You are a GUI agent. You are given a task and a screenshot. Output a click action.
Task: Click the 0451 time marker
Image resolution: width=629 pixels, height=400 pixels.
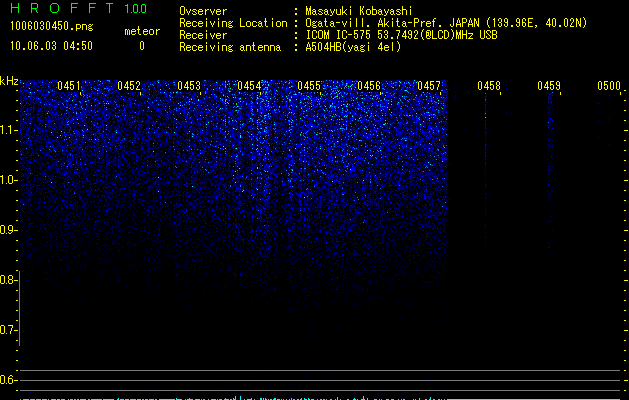[69, 86]
